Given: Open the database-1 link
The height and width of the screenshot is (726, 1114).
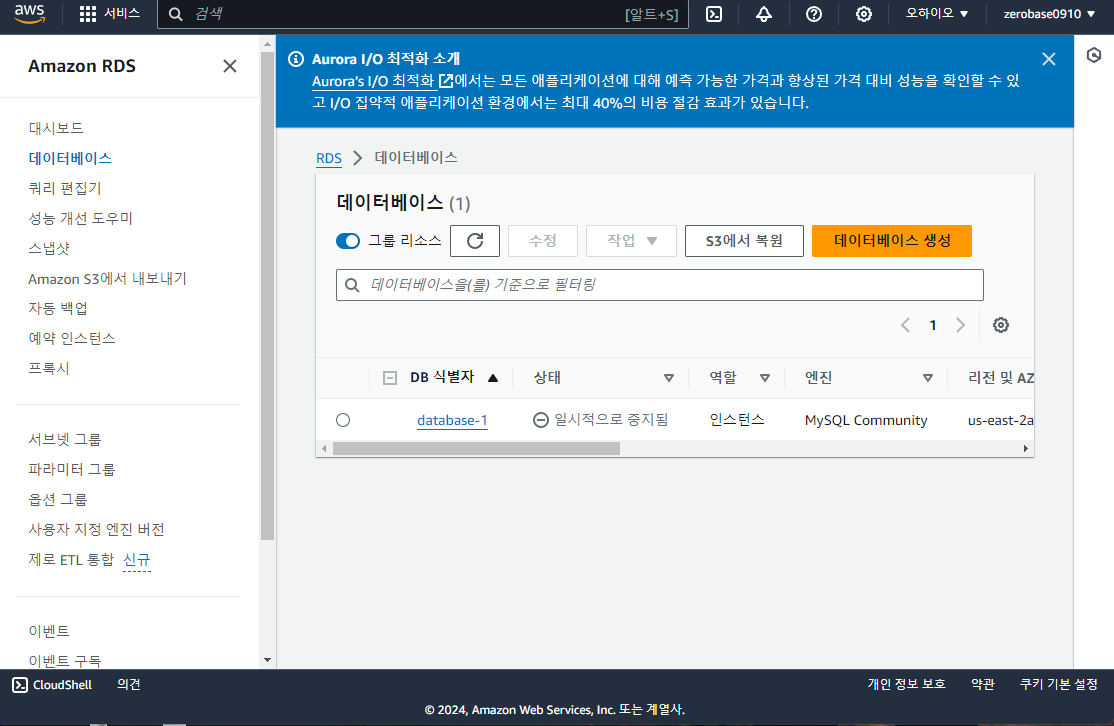Looking at the screenshot, I should (x=452, y=420).
